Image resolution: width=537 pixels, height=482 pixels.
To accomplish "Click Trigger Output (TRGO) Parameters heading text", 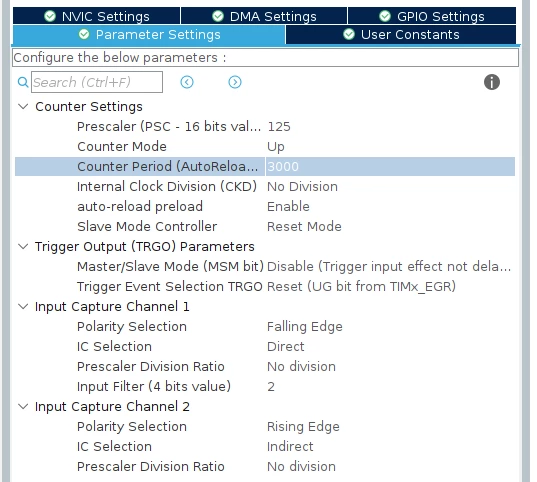I will 145,246.
